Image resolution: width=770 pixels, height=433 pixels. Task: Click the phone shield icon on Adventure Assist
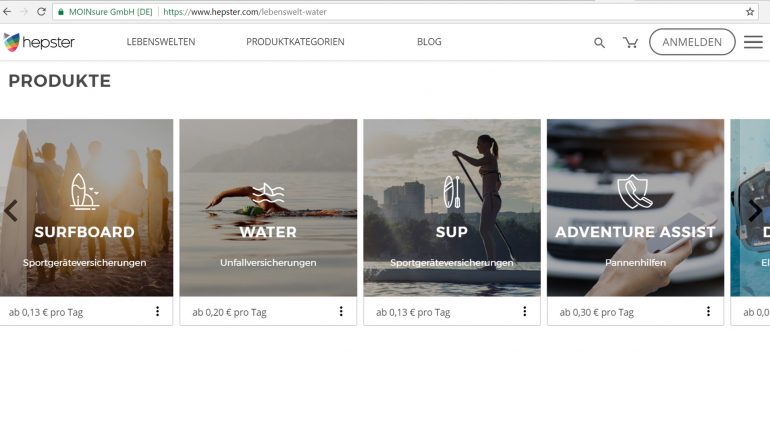pos(635,191)
